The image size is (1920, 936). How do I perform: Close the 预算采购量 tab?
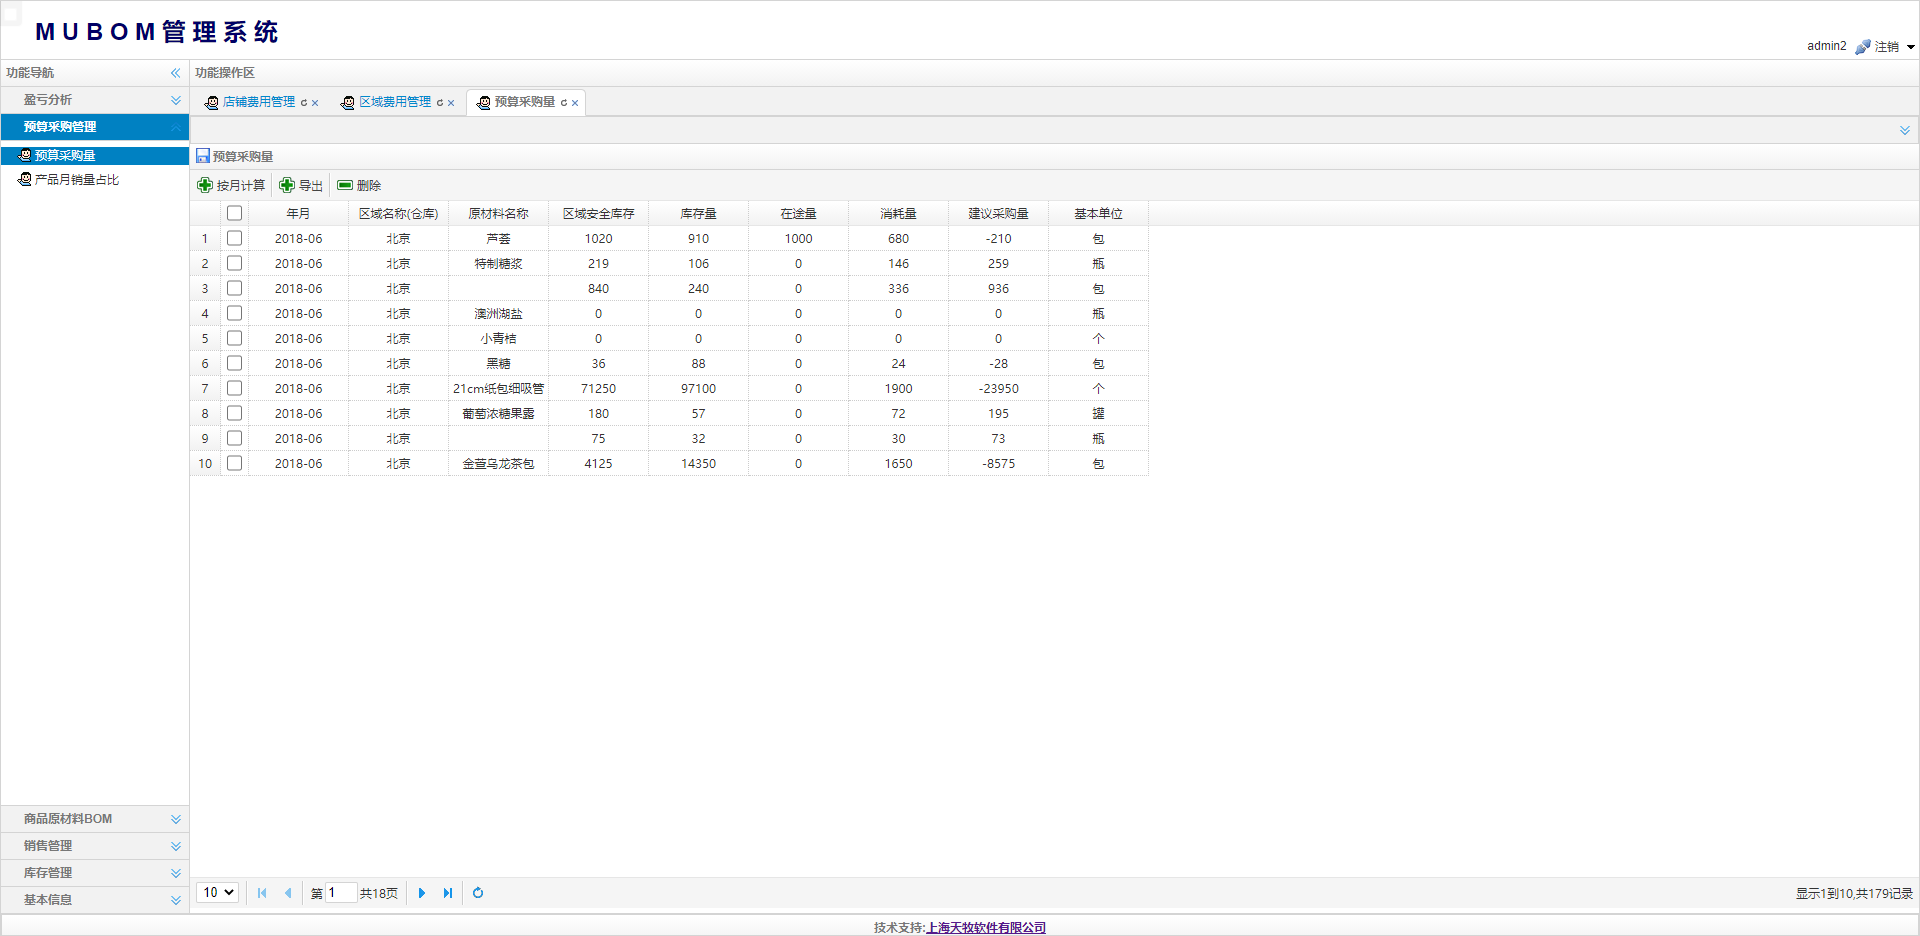(x=575, y=103)
